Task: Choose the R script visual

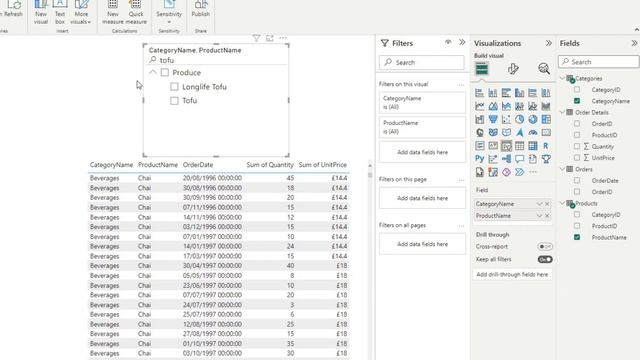Action: coord(546,146)
